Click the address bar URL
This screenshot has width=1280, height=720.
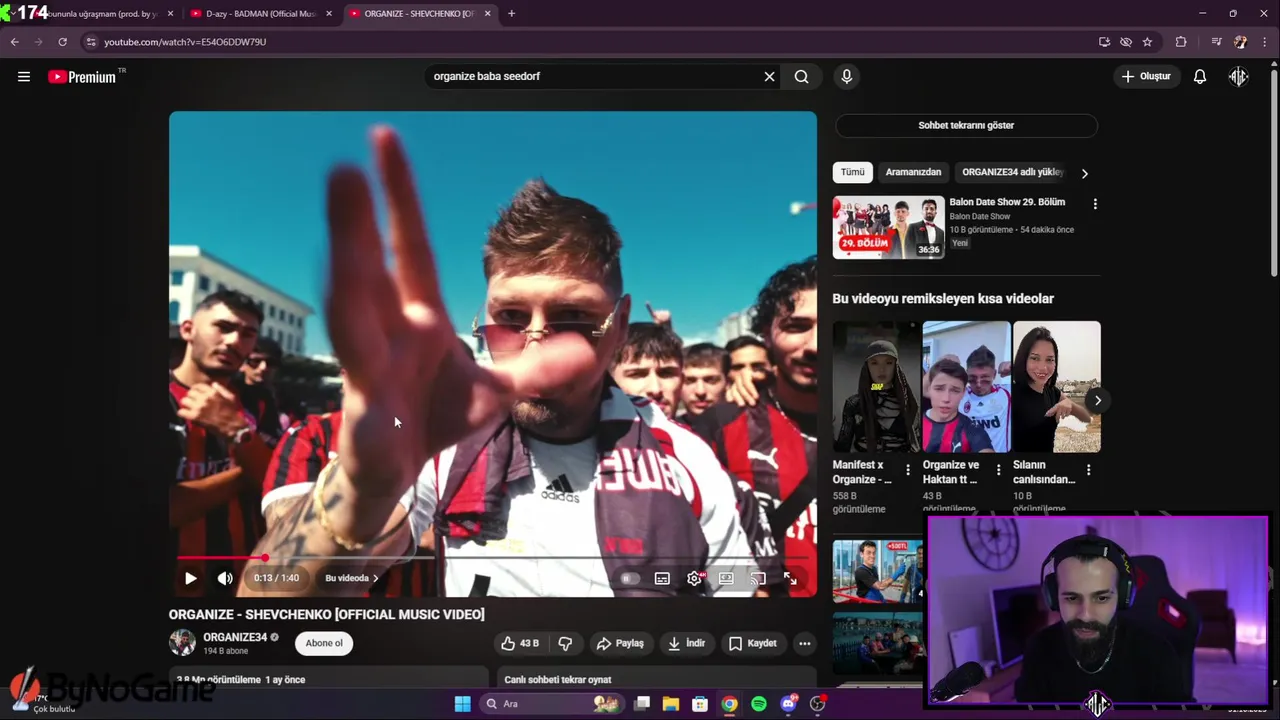tap(185, 42)
